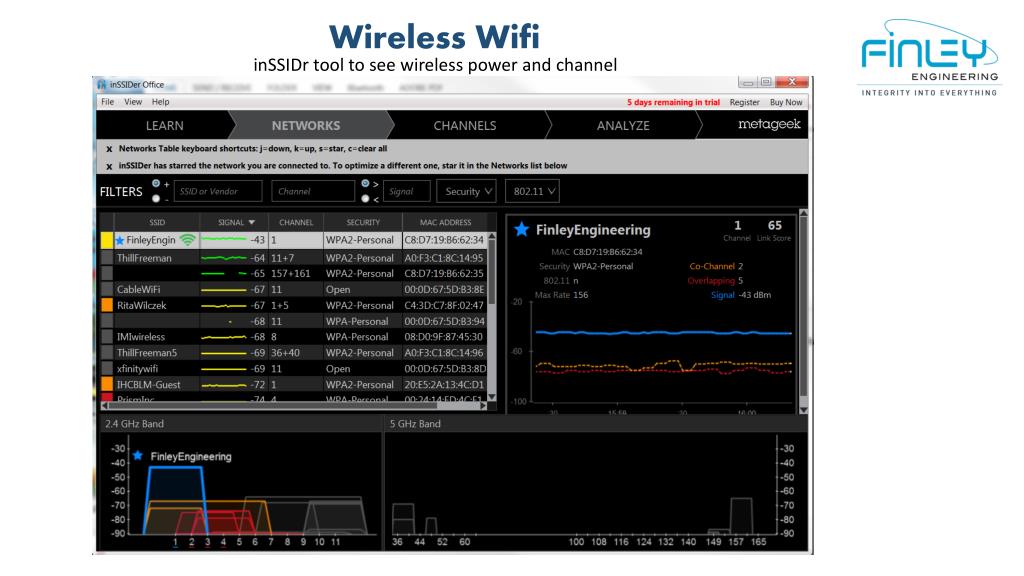
Task: Click the gray color swatch of CableWiFi row
Action: [x=107, y=289]
